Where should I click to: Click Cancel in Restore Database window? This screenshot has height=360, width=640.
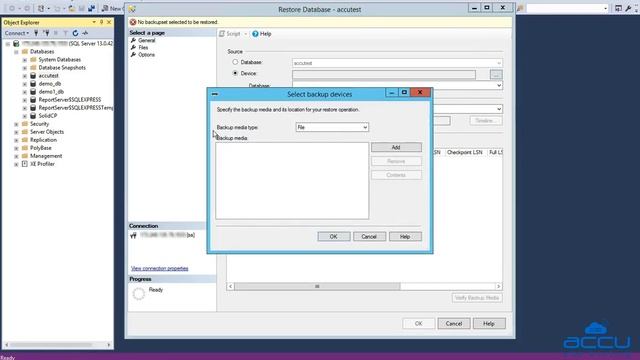pyautogui.click(x=453, y=324)
